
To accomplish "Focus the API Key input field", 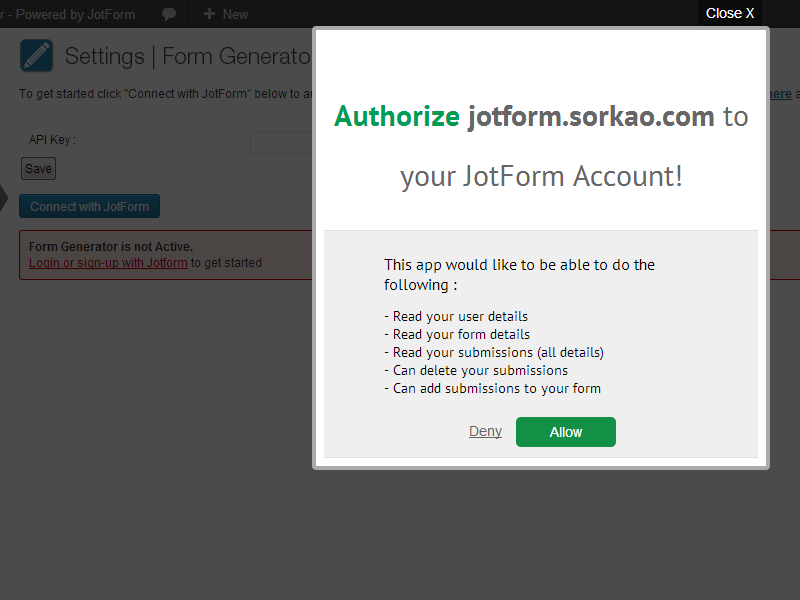I will click(282, 142).
